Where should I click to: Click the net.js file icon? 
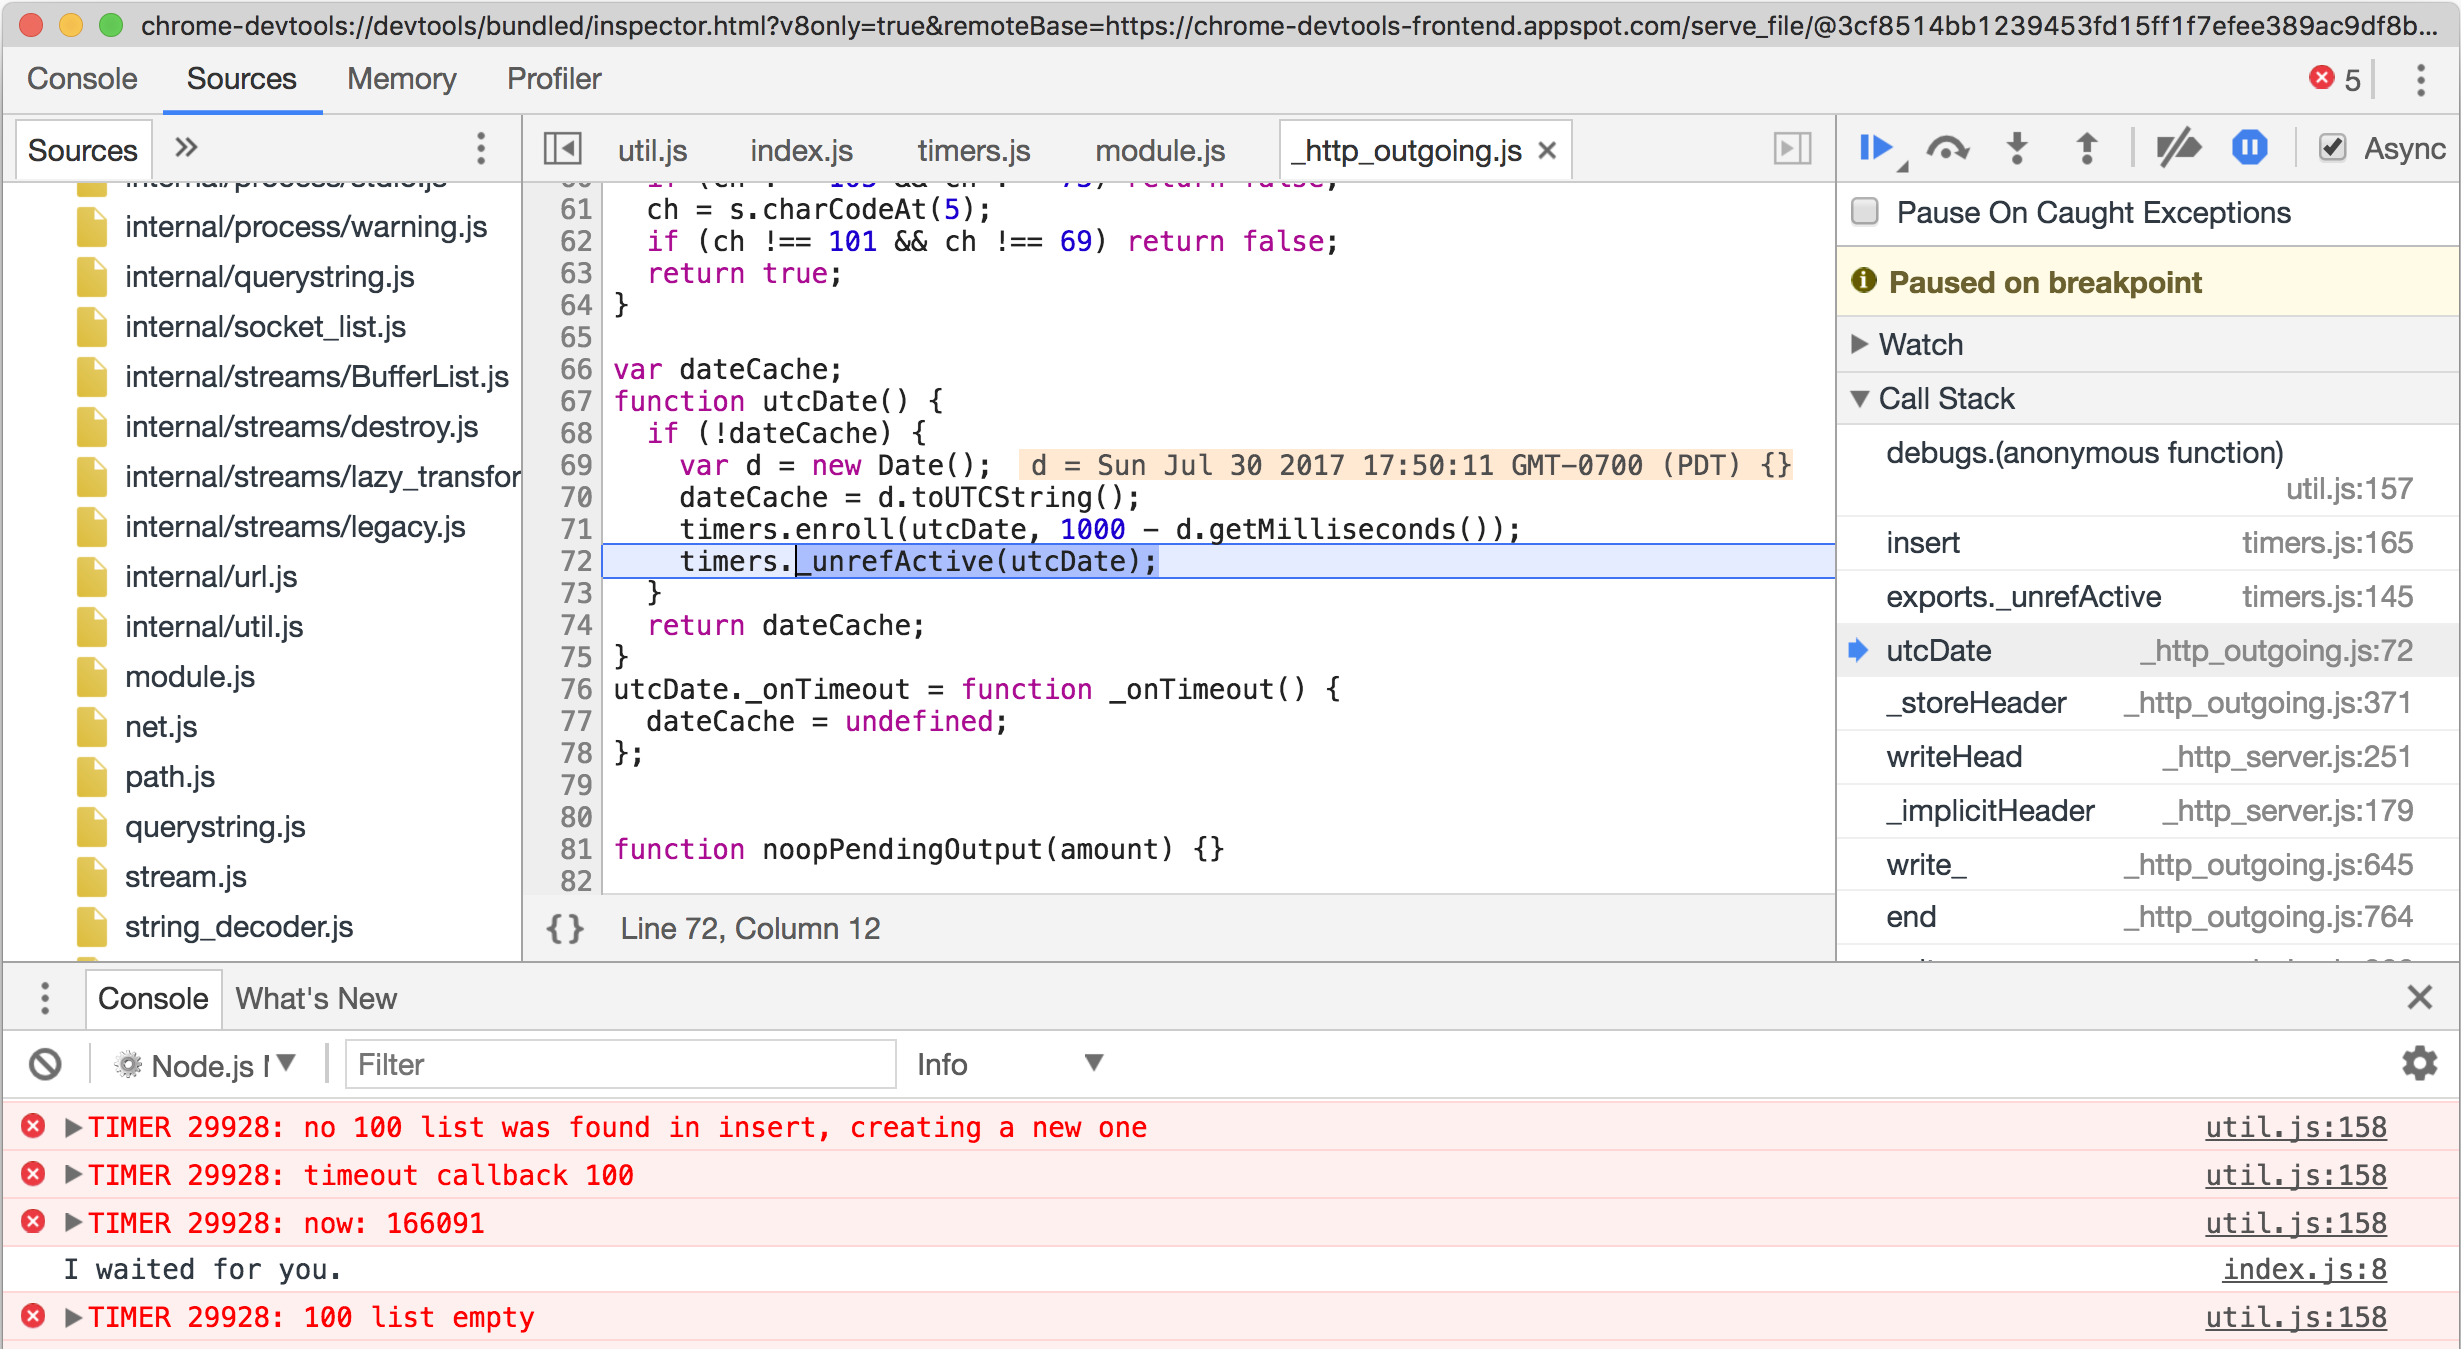point(92,727)
